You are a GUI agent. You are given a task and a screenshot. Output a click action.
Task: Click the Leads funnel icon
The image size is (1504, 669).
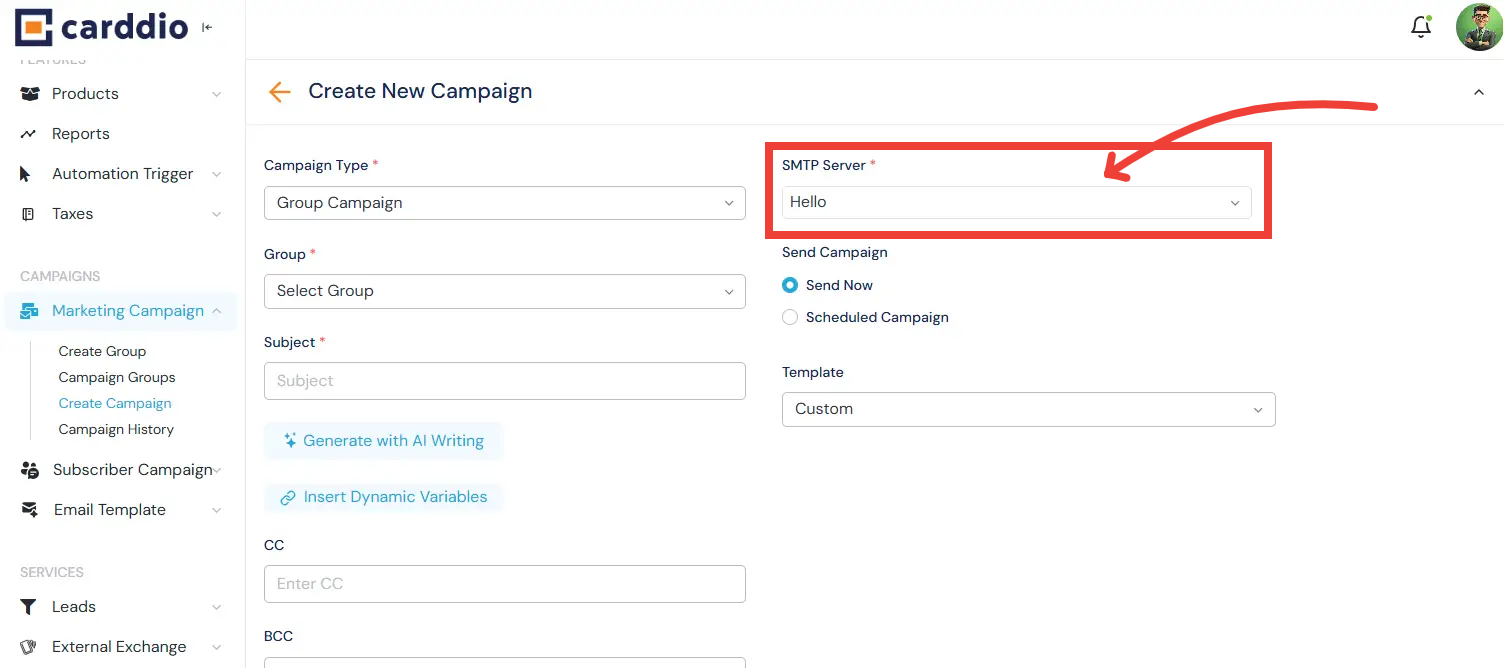(x=29, y=606)
